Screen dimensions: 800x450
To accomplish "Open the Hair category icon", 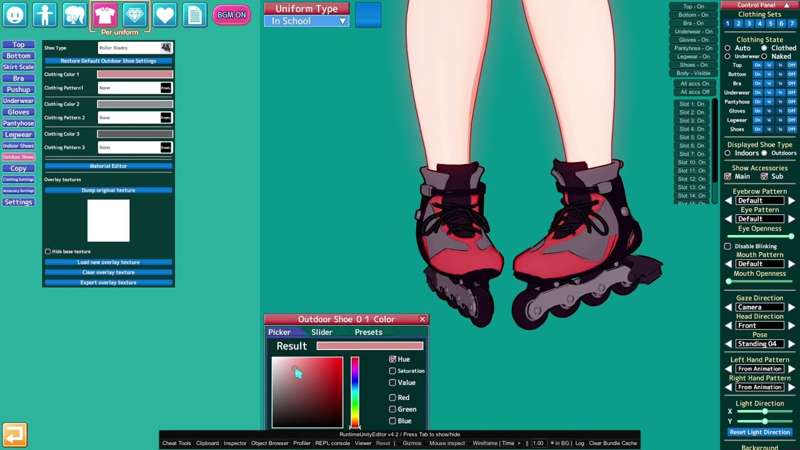I will pyautogui.click(x=75, y=15).
